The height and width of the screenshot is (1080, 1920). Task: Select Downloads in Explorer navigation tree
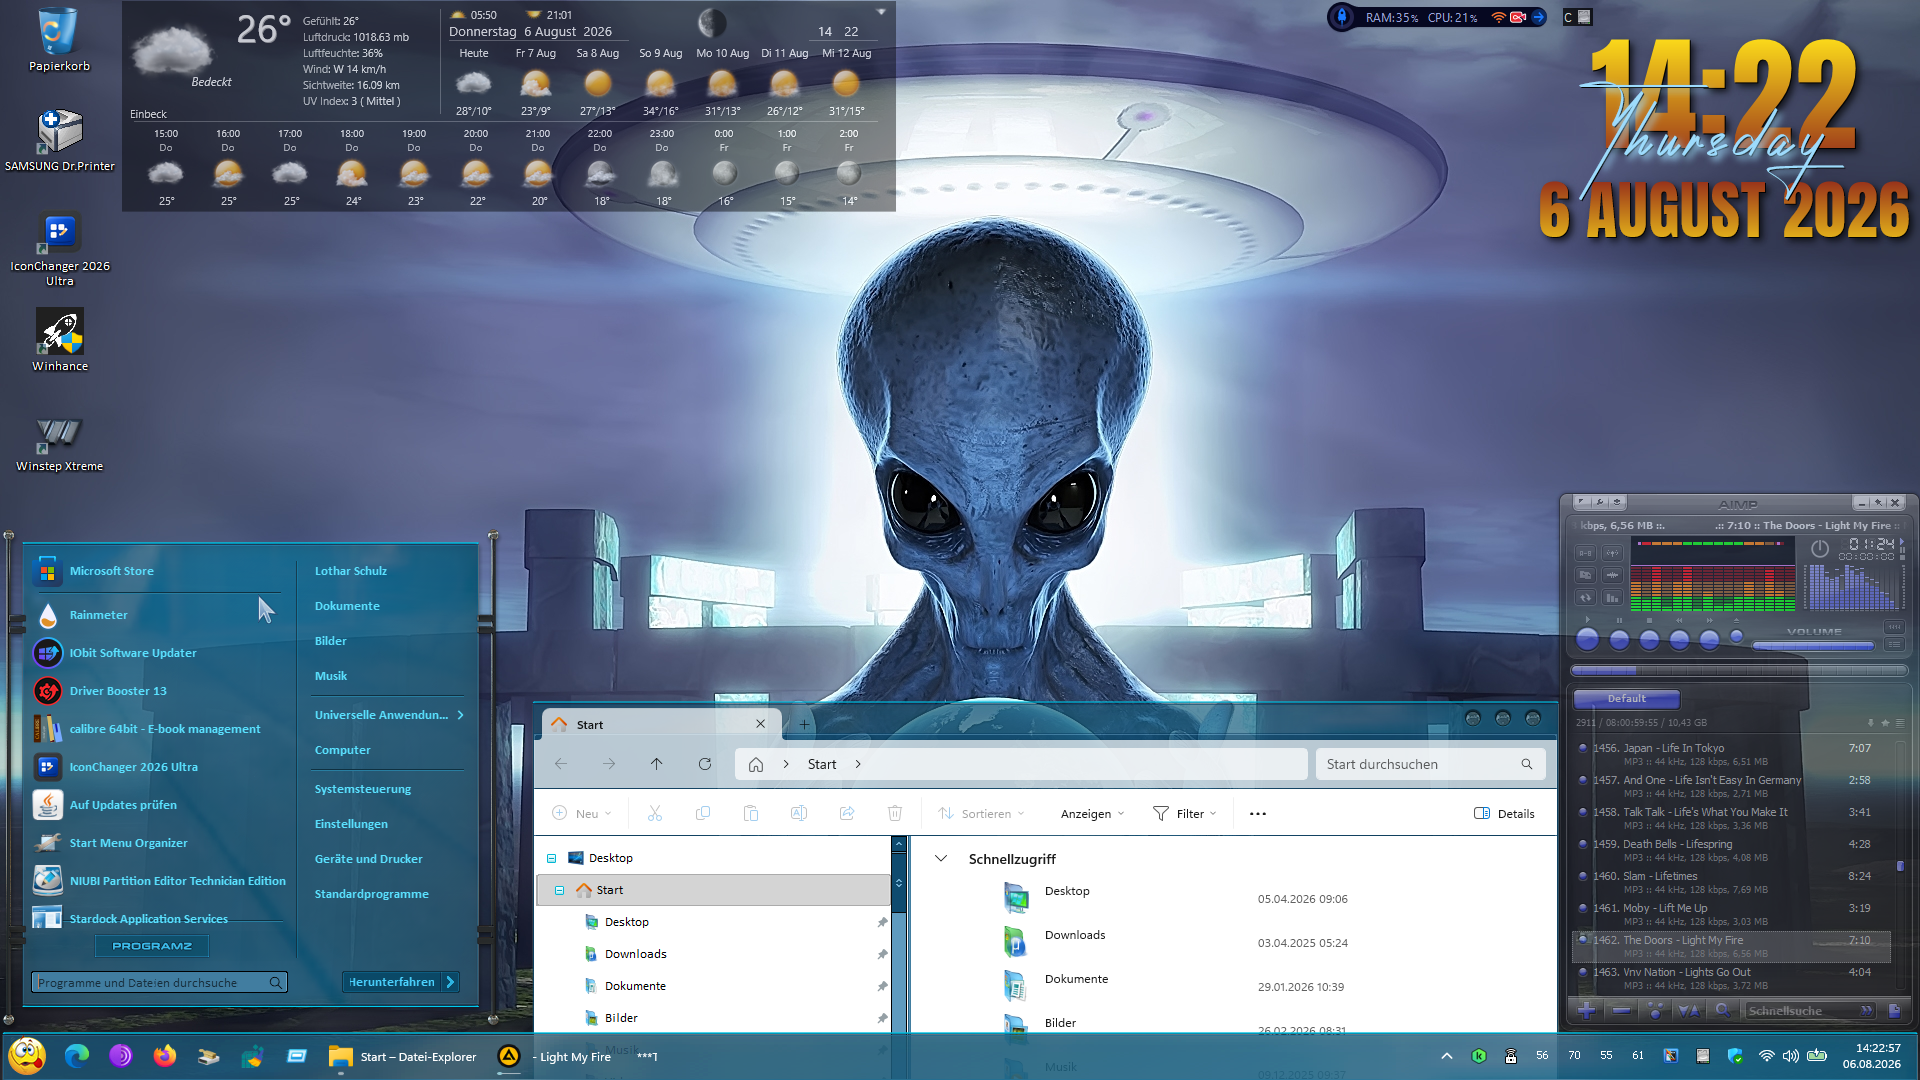[635, 954]
